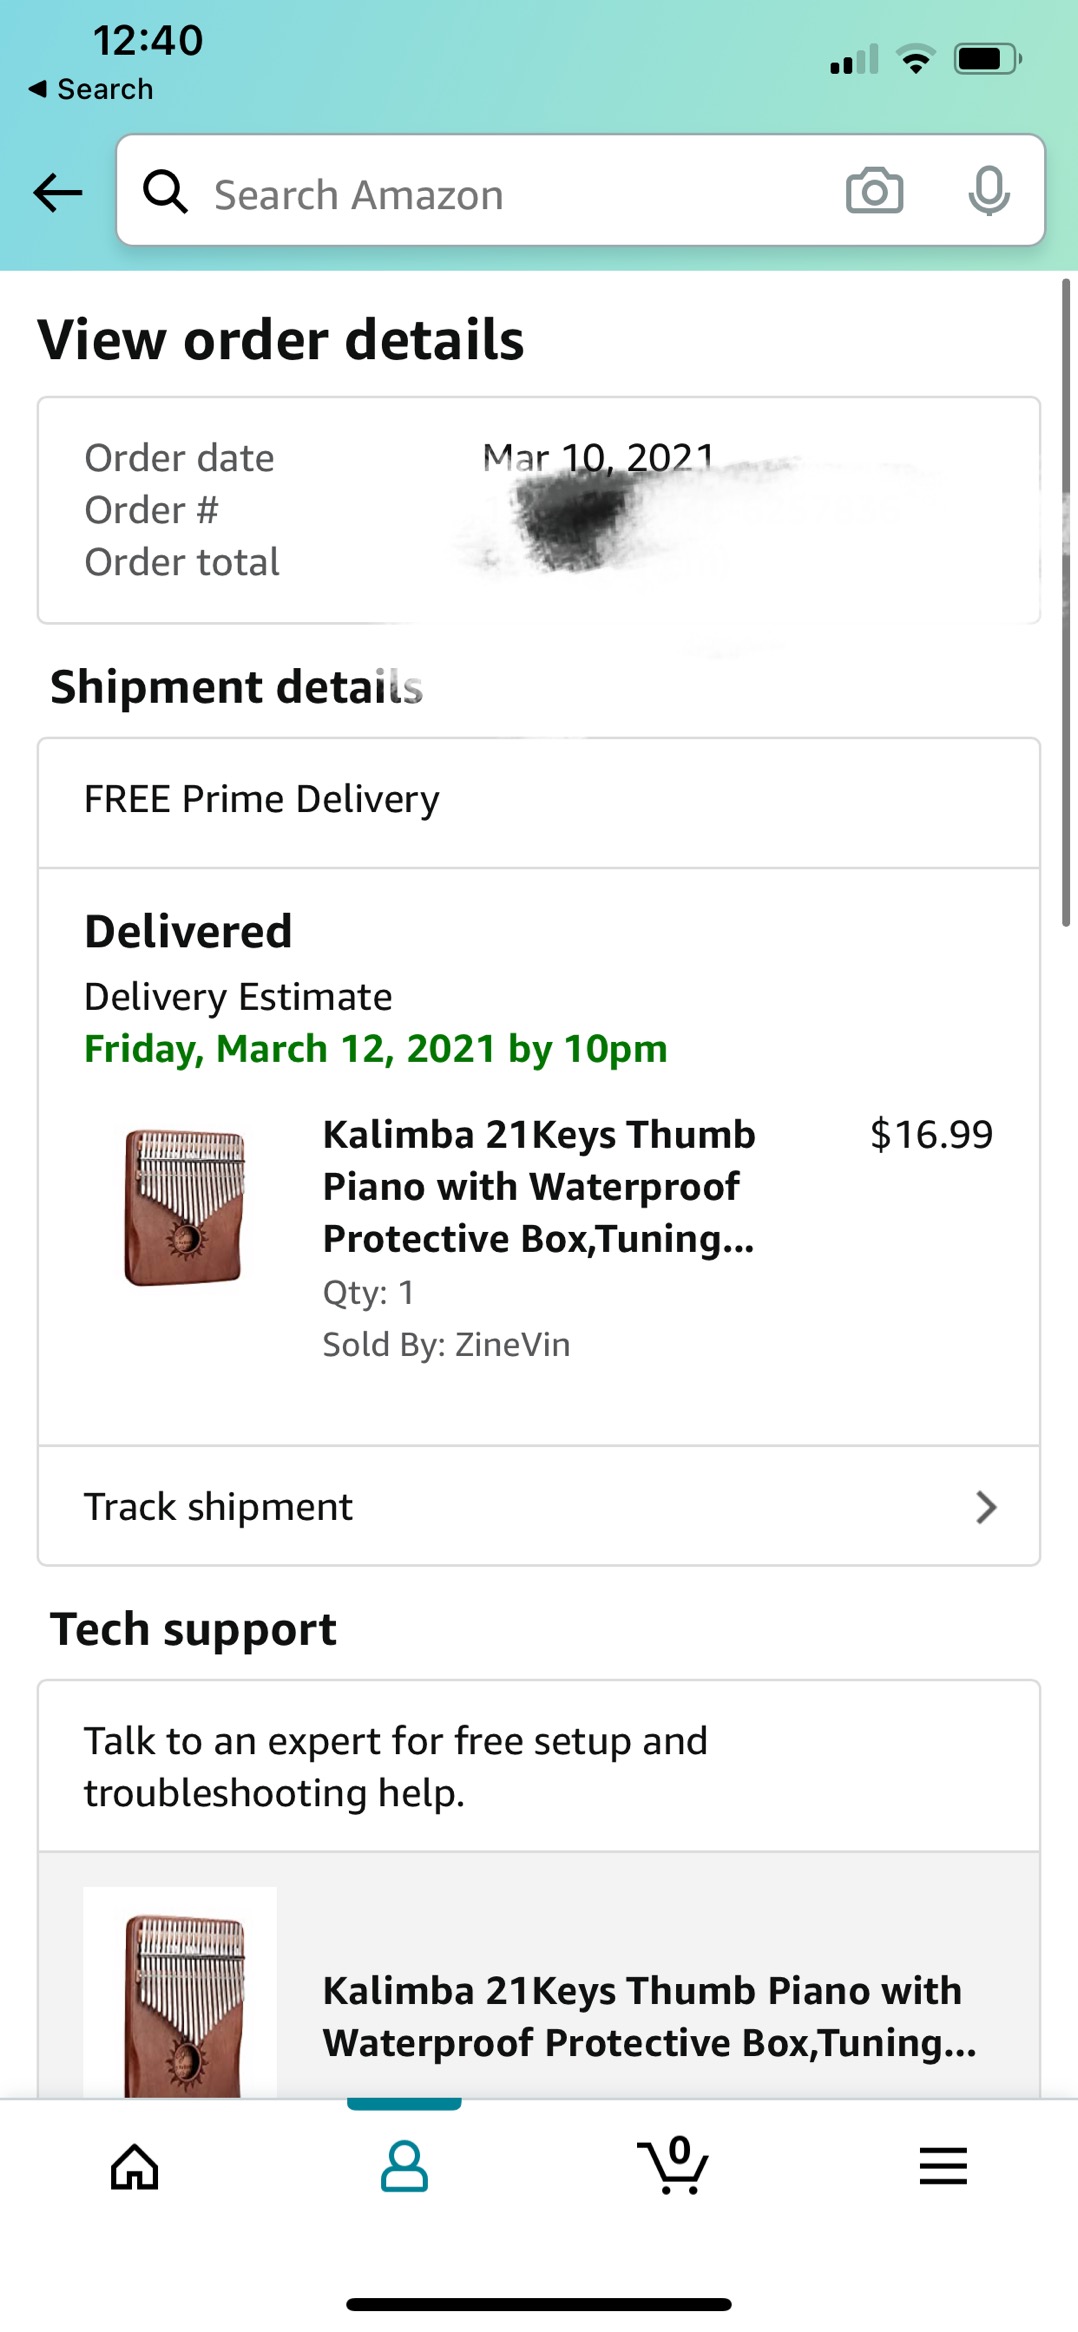Tap the magnifying glass search icon
The image size is (1078, 2332).
coord(165,191)
